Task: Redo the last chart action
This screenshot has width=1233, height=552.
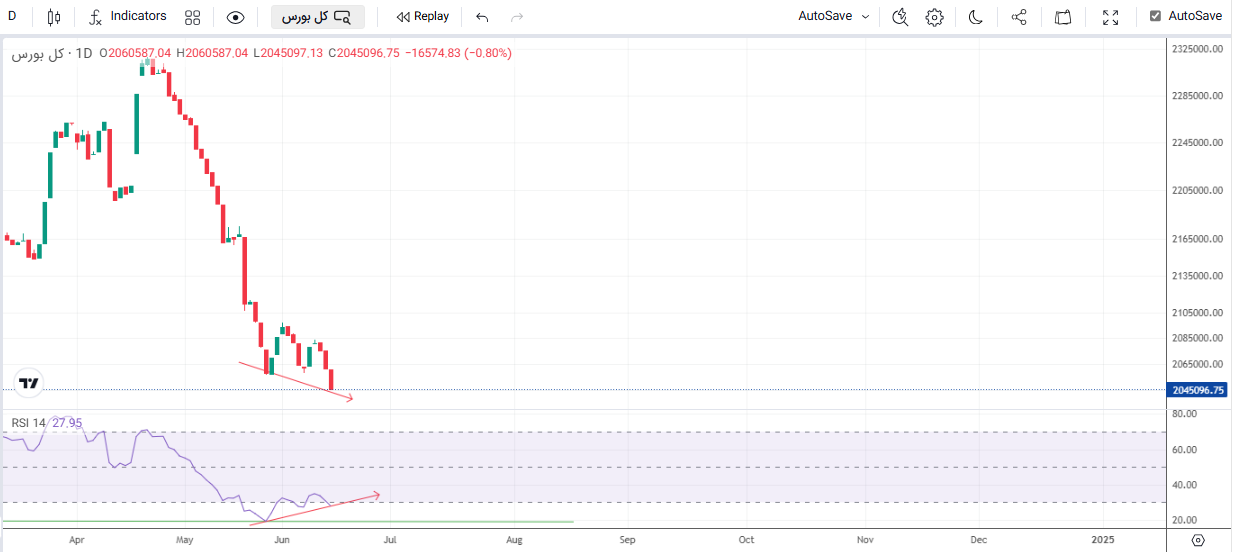Action: point(517,17)
